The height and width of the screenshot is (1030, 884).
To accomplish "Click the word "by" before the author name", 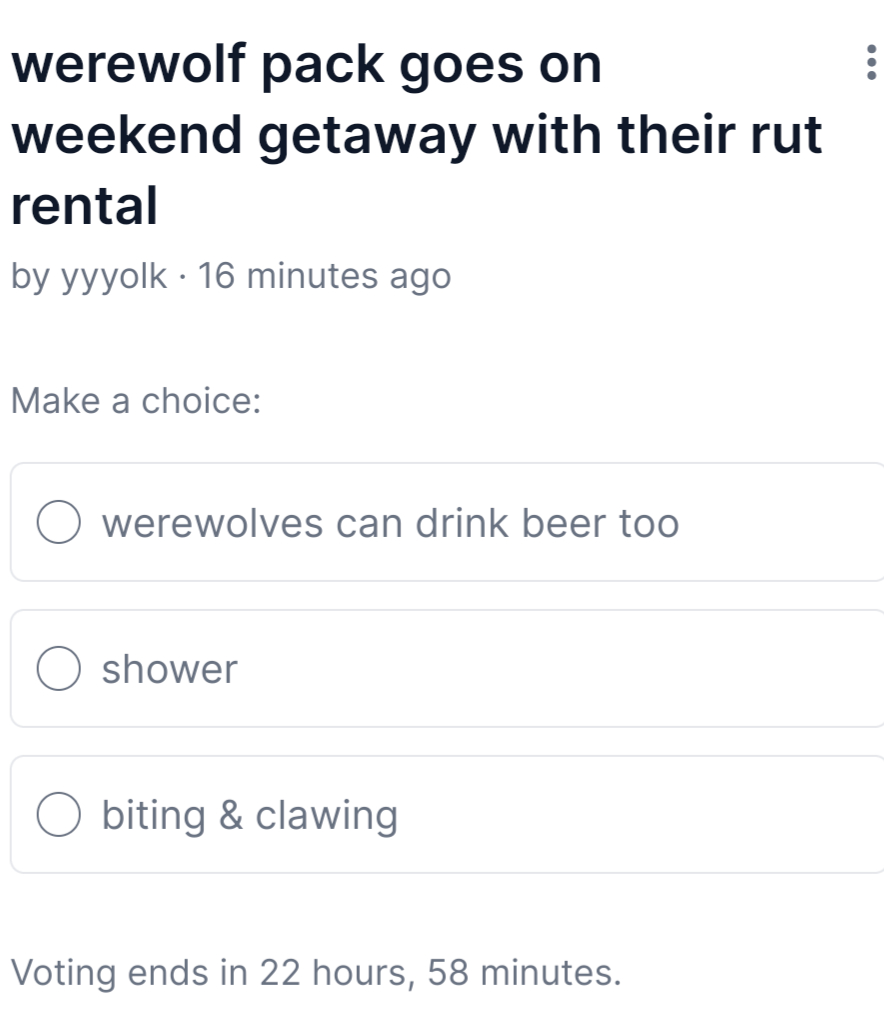I will tap(30, 276).
